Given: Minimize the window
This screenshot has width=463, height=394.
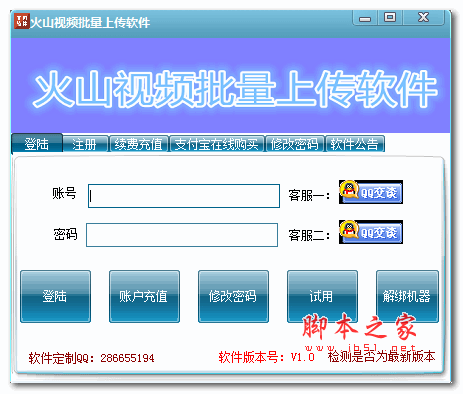Looking at the screenshot, I should point(365,18).
